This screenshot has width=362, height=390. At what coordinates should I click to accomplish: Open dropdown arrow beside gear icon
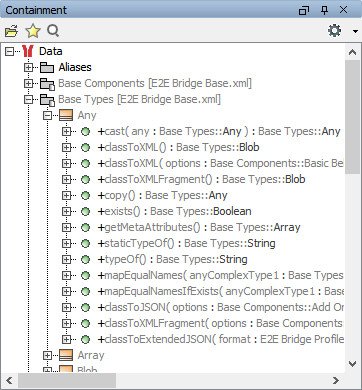355,31
